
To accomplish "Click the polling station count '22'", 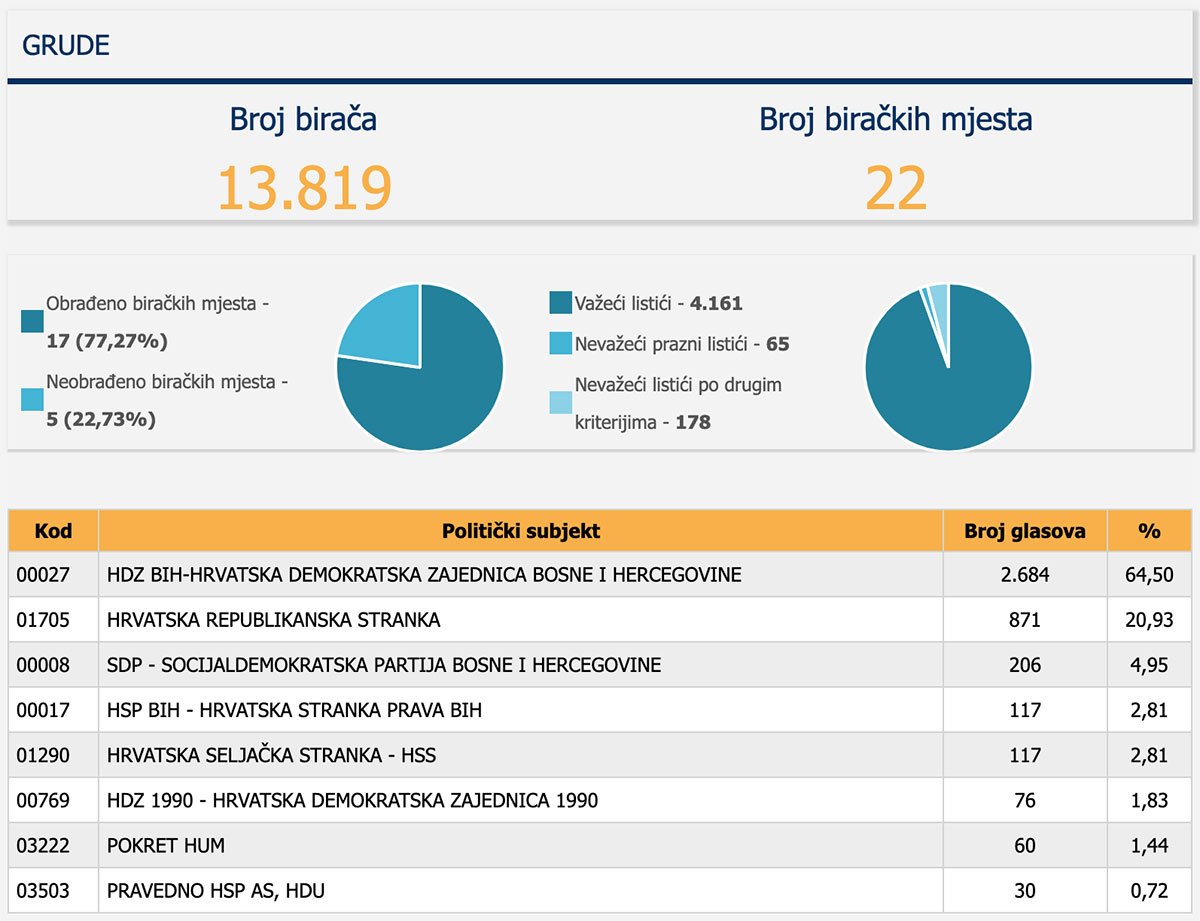I will pos(896,186).
